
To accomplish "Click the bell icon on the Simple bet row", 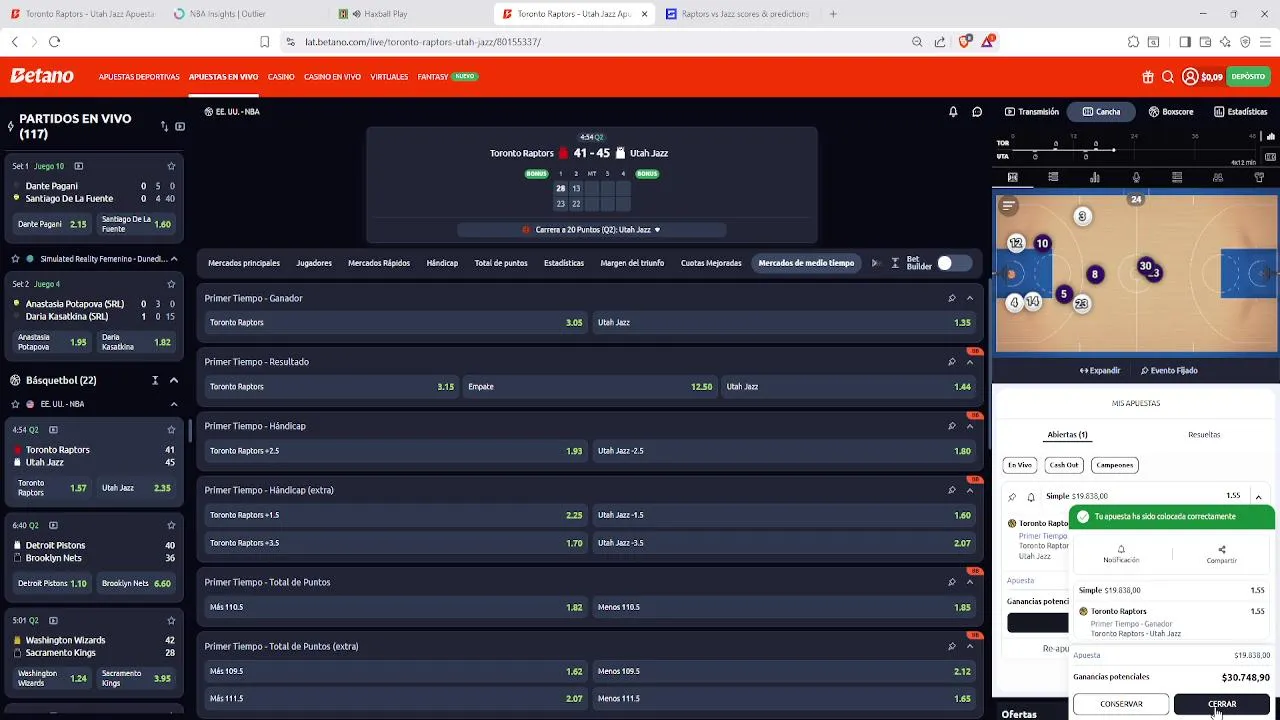I will [1031, 496].
